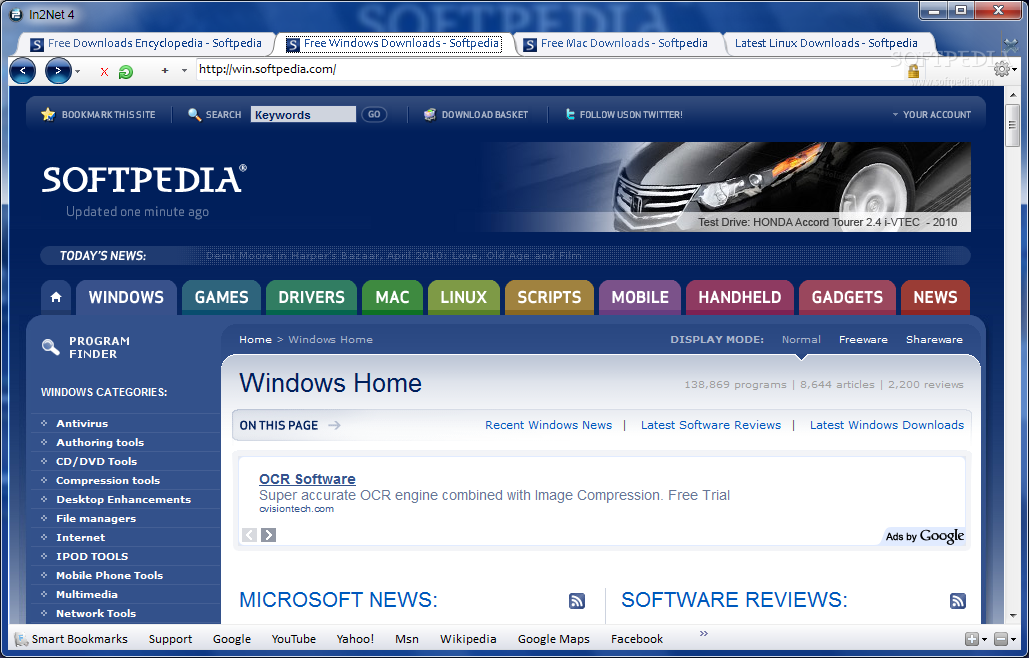Open the Handheld section tab
Image resolution: width=1029 pixels, height=658 pixels.
click(x=740, y=297)
